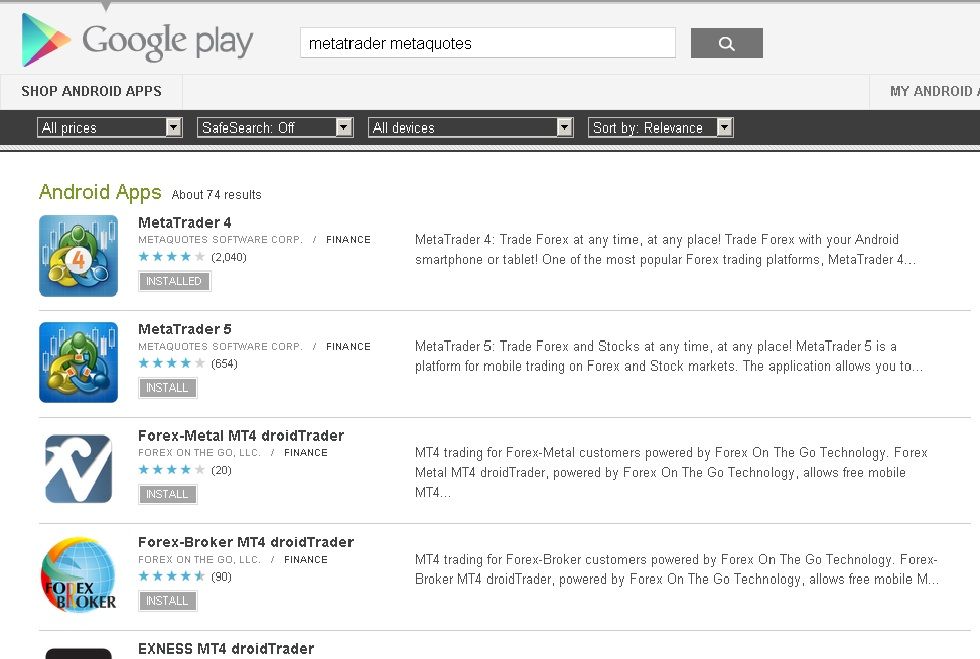Click the Android Apps heading
Image resolution: width=980 pixels, height=659 pixels.
pos(100,192)
